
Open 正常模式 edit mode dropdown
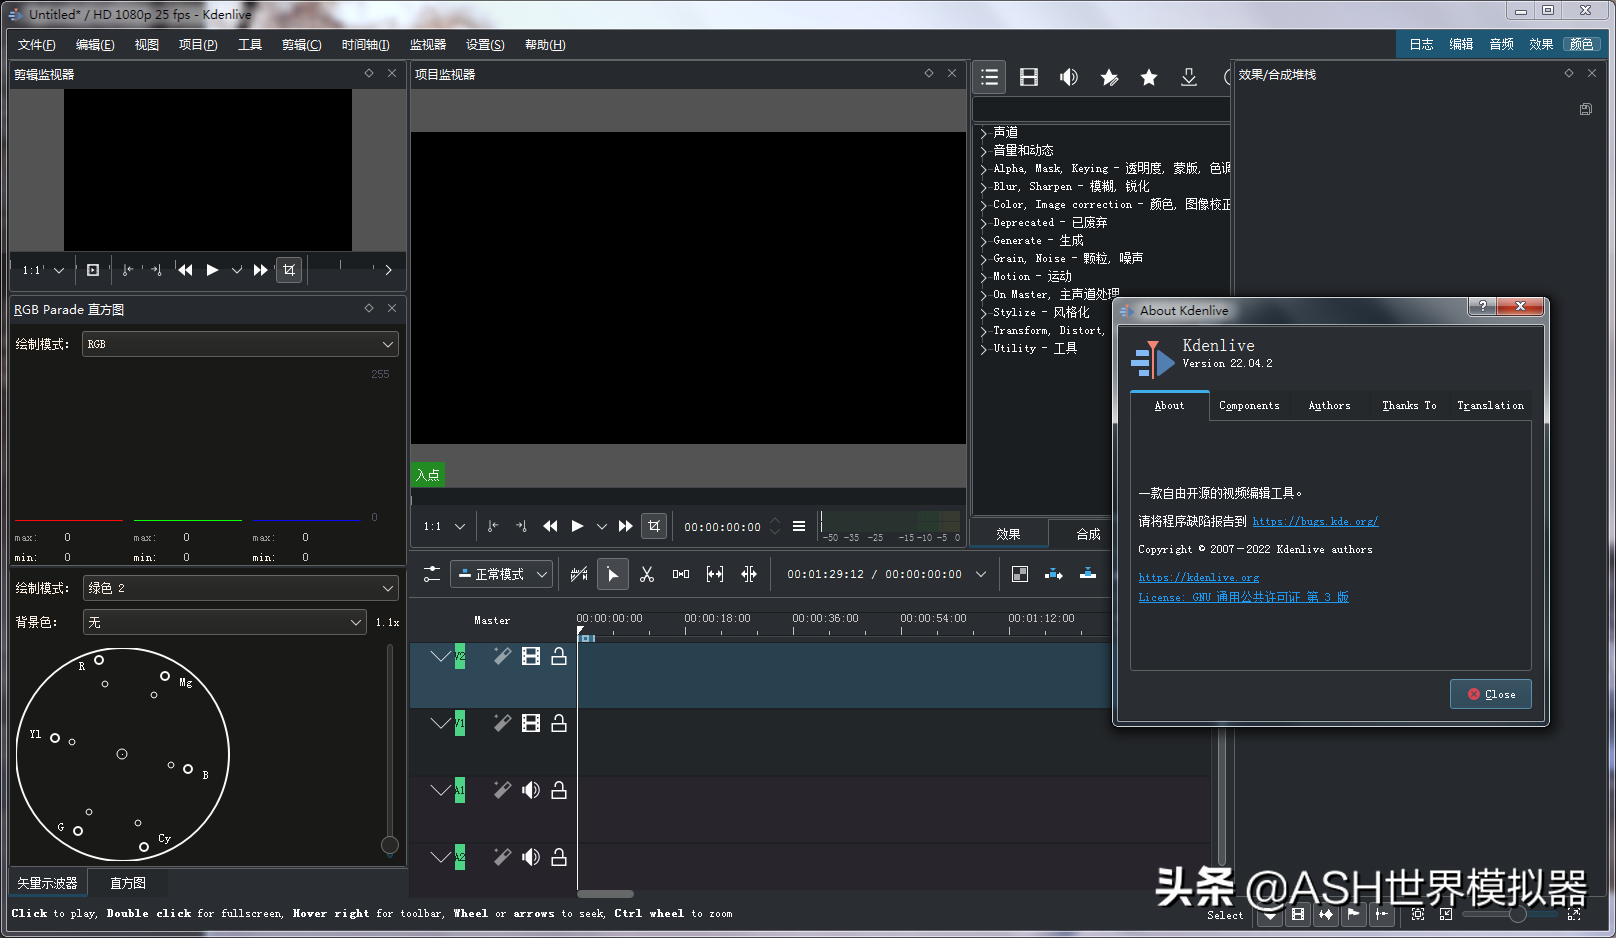pyautogui.click(x=501, y=574)
